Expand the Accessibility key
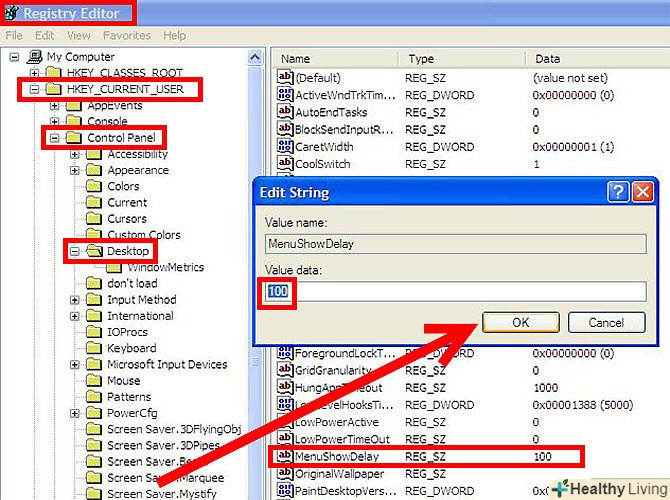This screenshot has width=670, height=500. pos(75,154)
